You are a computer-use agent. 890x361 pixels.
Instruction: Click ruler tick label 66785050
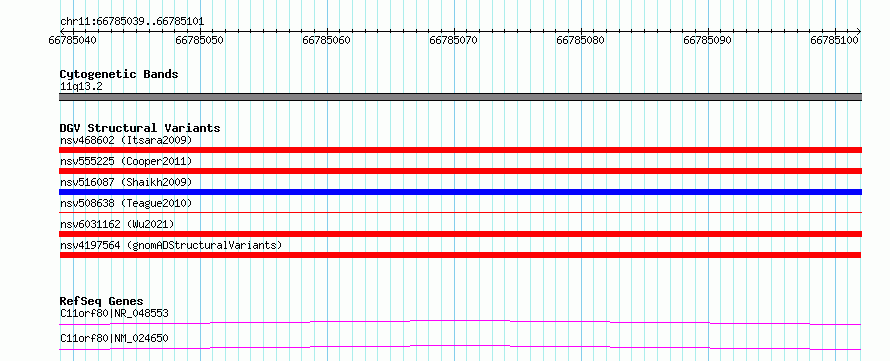point(200,41)
